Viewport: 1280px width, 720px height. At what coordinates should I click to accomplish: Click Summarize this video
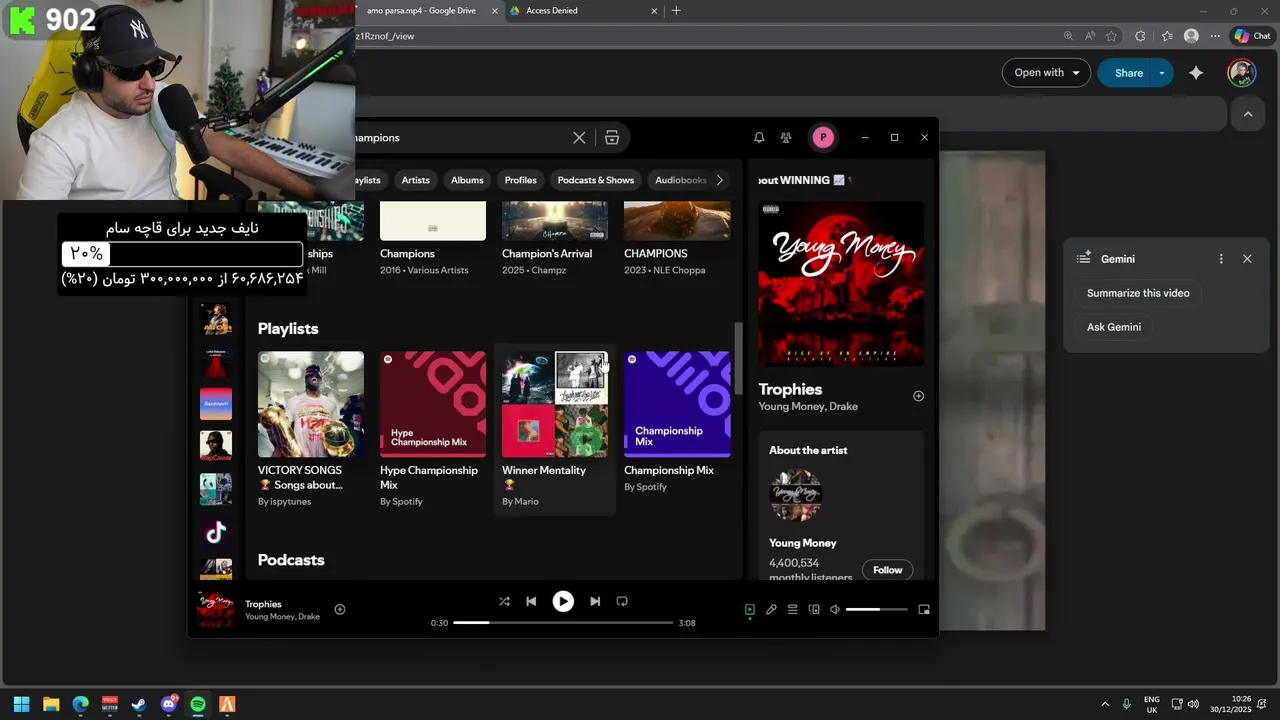tap(1138, 293)
